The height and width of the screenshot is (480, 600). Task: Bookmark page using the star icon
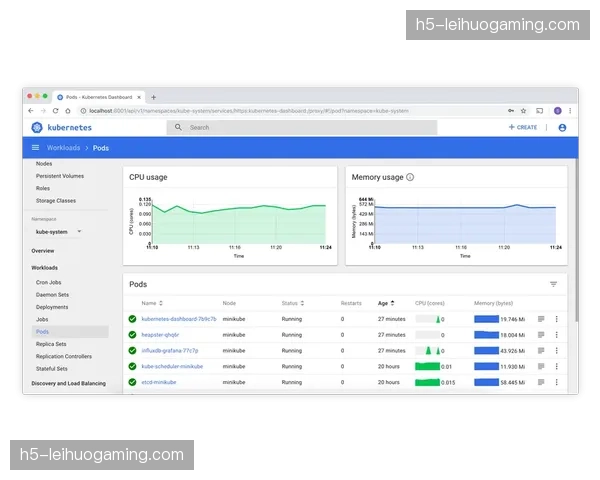524,110
